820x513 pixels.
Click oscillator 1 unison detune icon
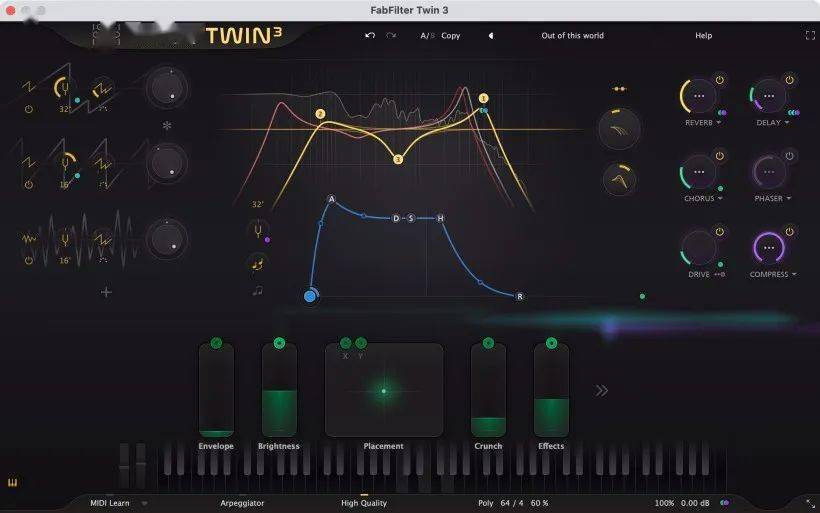(x=102, y=90)
